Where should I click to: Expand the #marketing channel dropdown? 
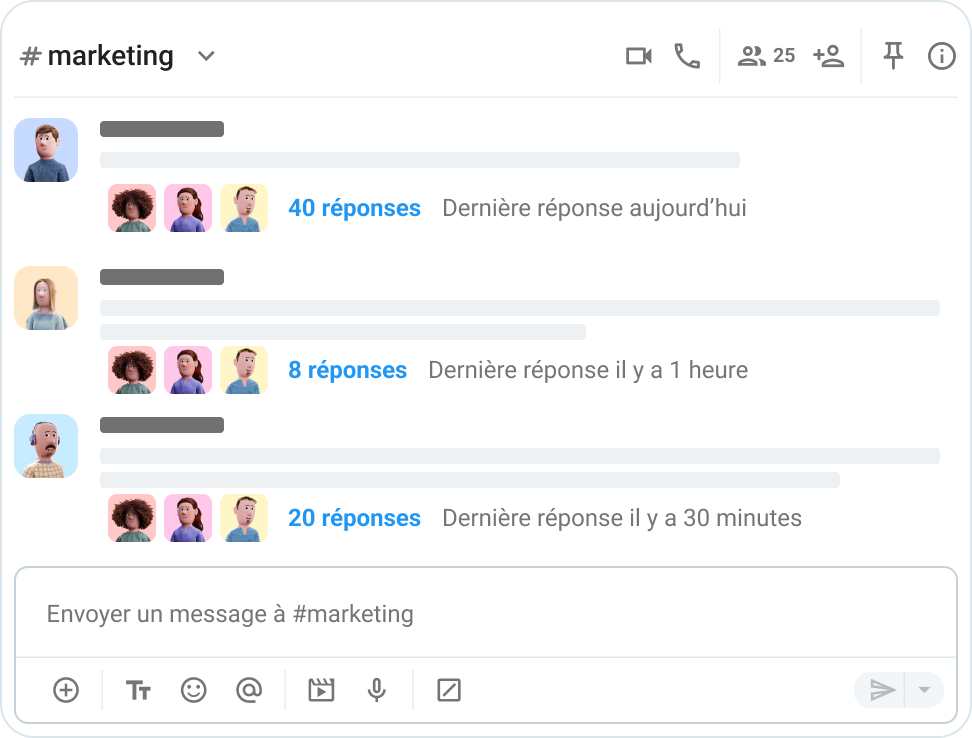[206, 56]
